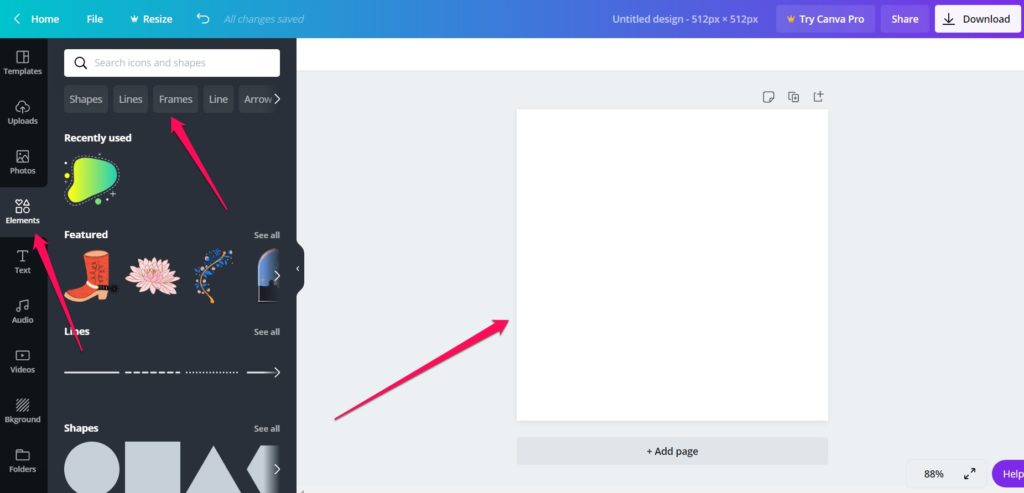See all Shapes elements

(266, 428)
